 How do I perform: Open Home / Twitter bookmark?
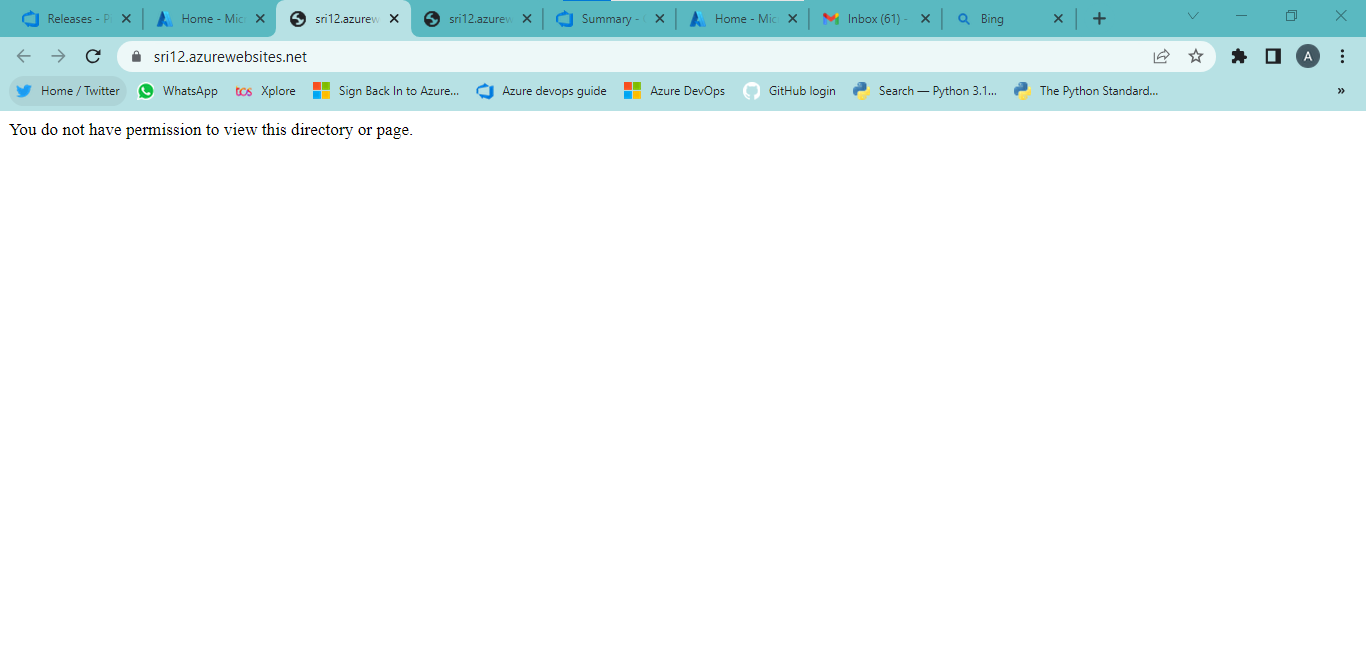click(x=68, y=91)
